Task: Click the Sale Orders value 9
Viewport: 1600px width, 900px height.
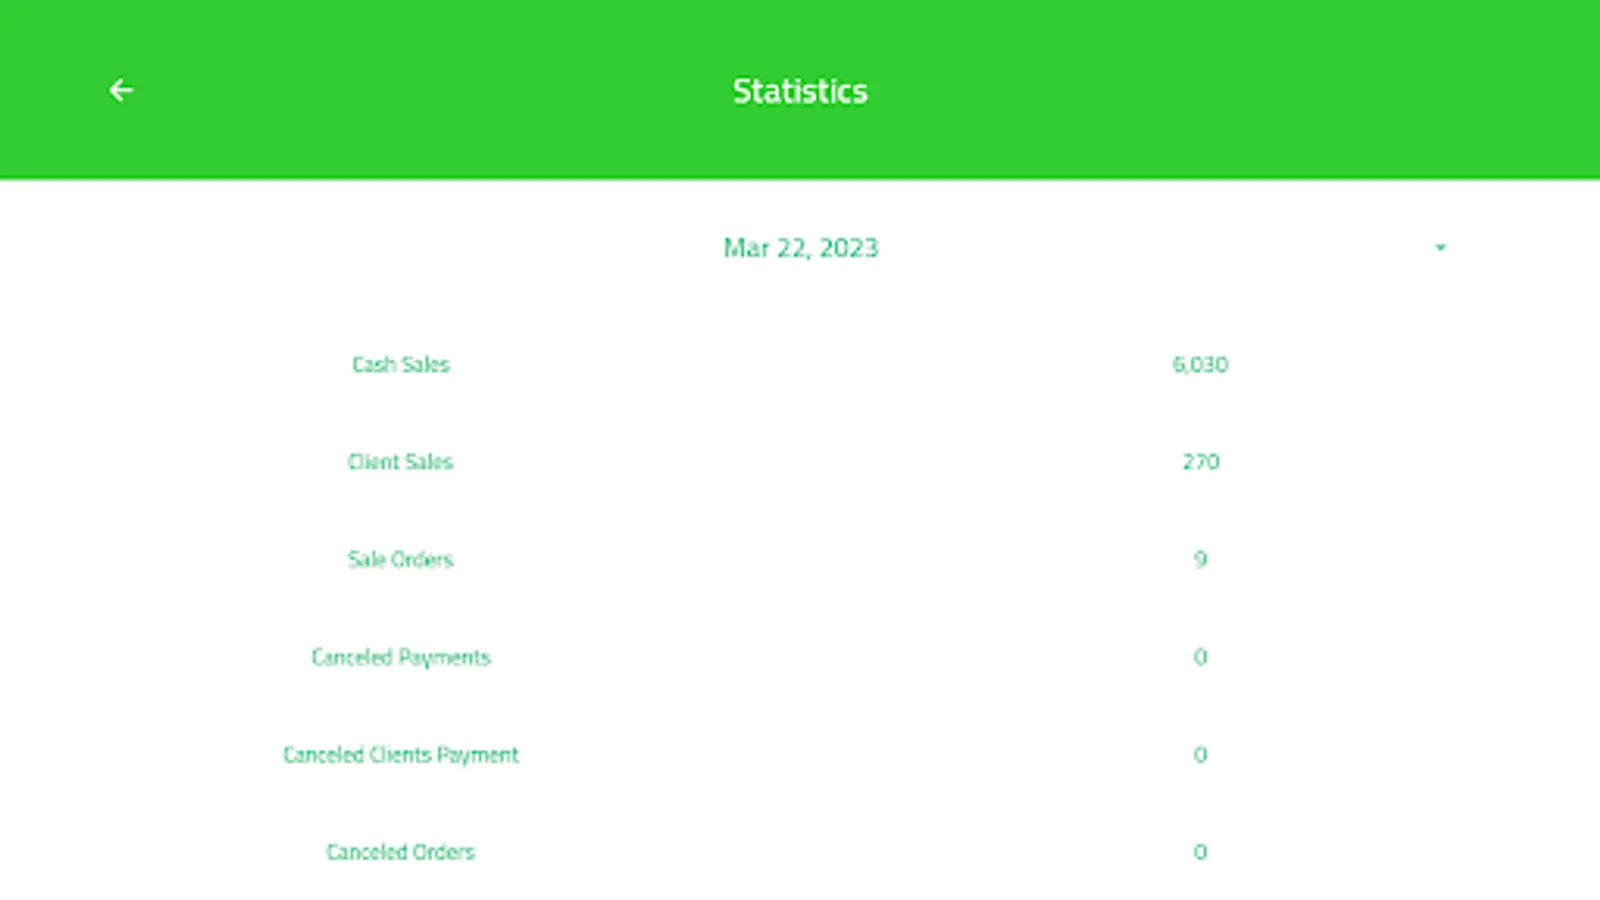Action: pyautogui.click(x=1200, y=559)
